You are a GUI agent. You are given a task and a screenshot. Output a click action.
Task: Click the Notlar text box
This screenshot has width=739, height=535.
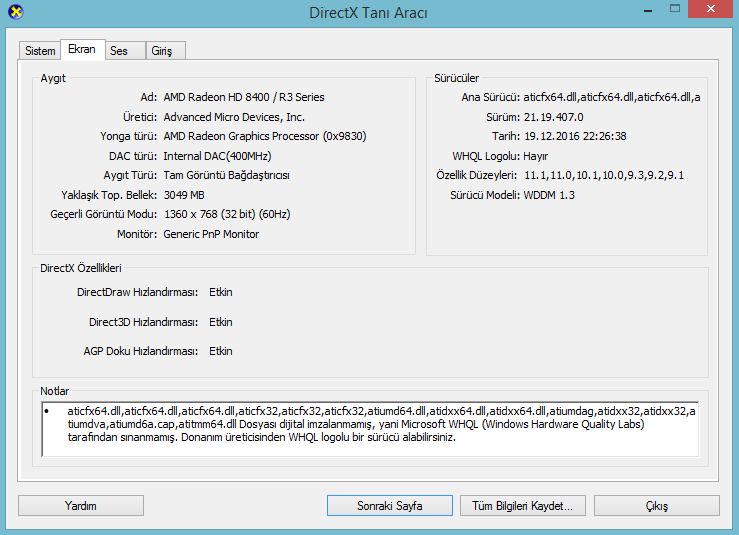pos(370,429)
